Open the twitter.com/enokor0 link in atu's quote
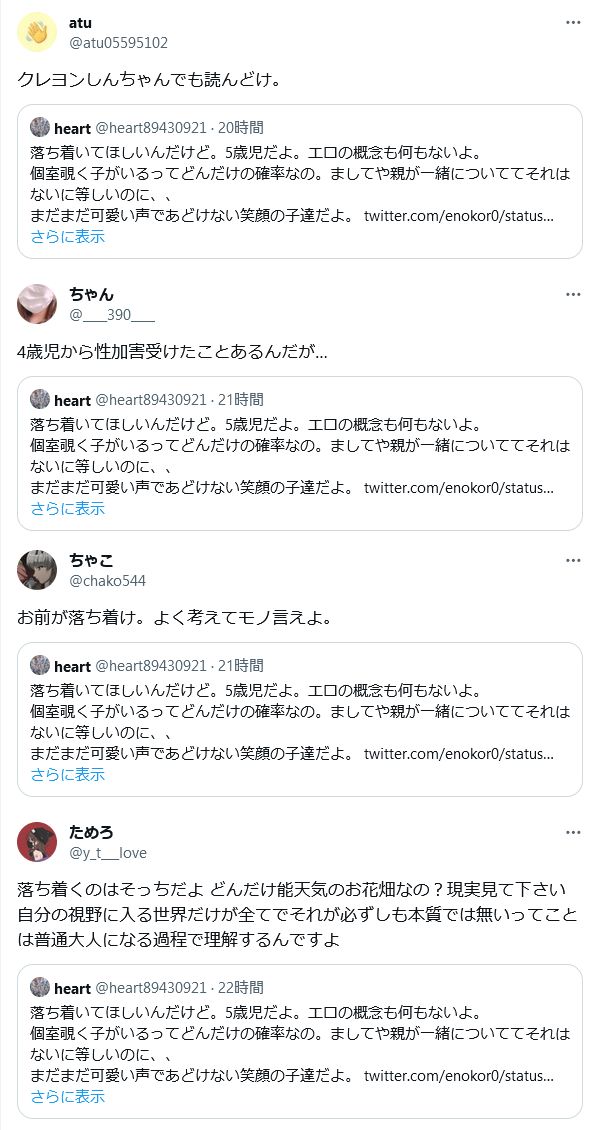The width and height of the screenshot is (598, 1130). click(459, 217)
